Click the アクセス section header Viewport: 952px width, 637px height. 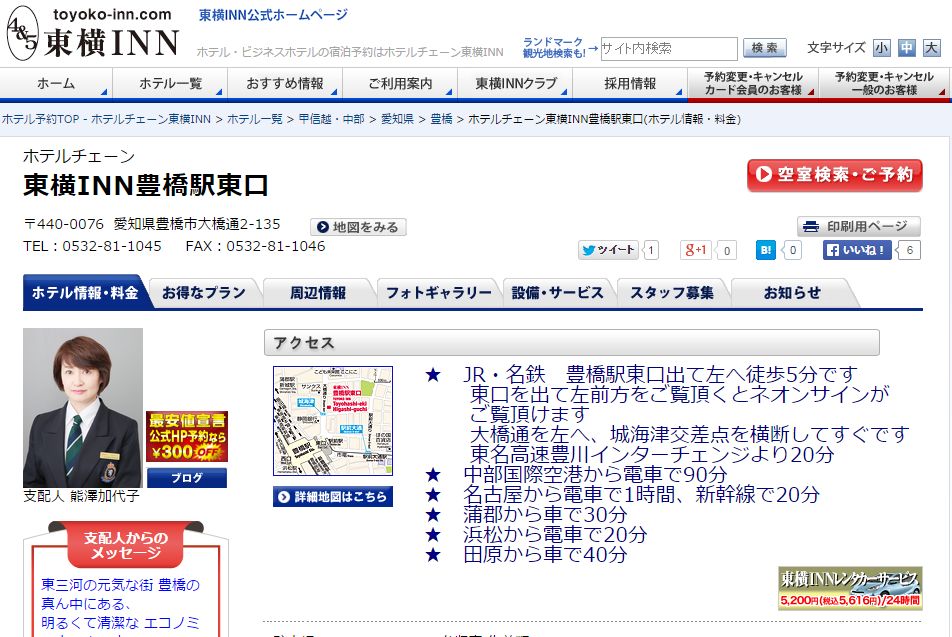(x=572, y=342)
